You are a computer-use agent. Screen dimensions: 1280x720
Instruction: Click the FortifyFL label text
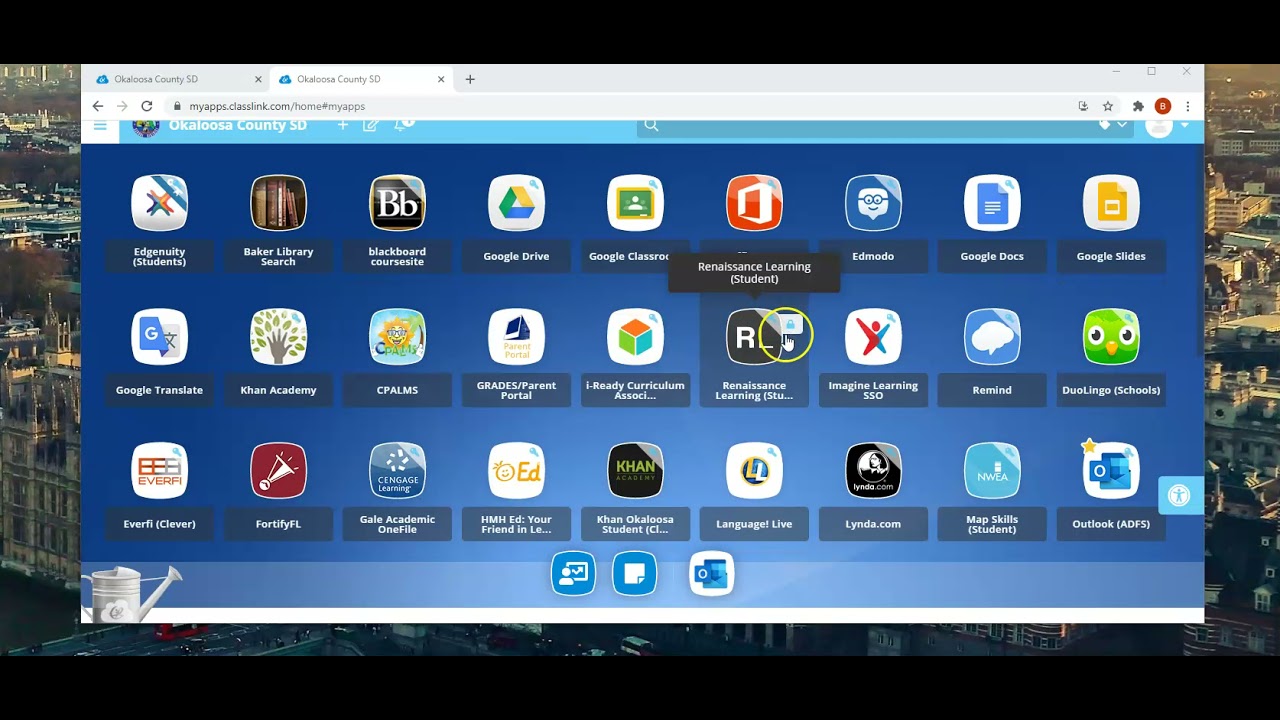pos(278,524)
